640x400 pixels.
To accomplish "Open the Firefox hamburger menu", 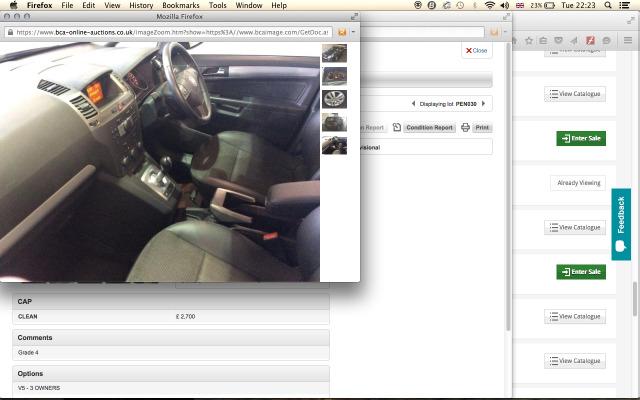I will tap(628, 40).
